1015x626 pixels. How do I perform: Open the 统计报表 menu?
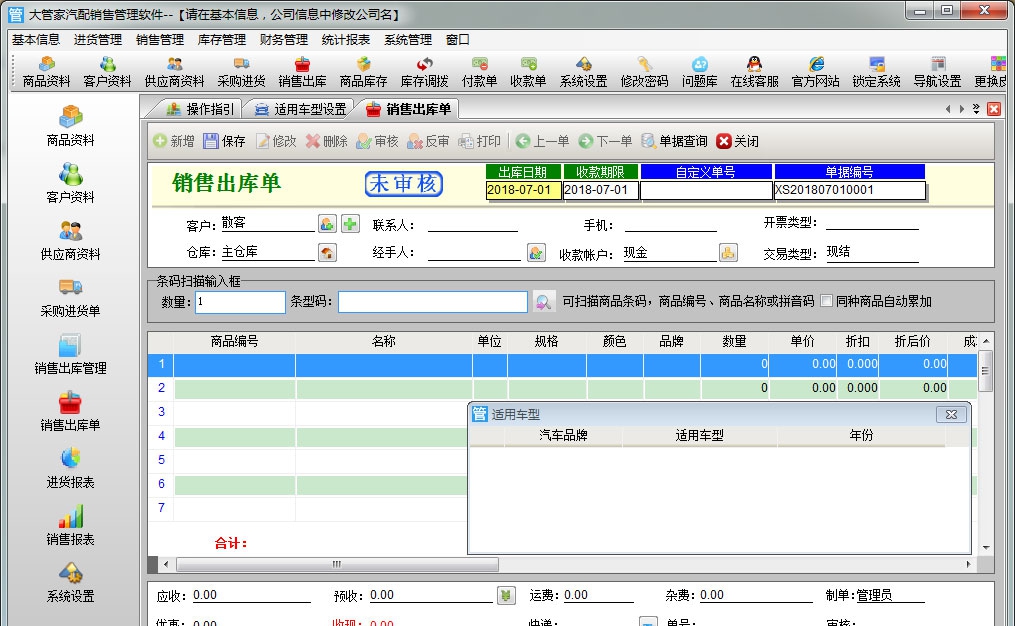point(344,40)
